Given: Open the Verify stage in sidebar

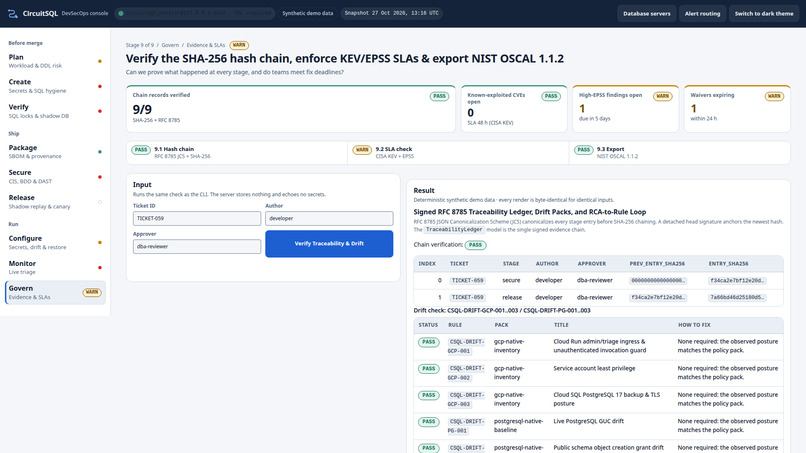Looking at the screenshot, I should [x=55, y=111].
